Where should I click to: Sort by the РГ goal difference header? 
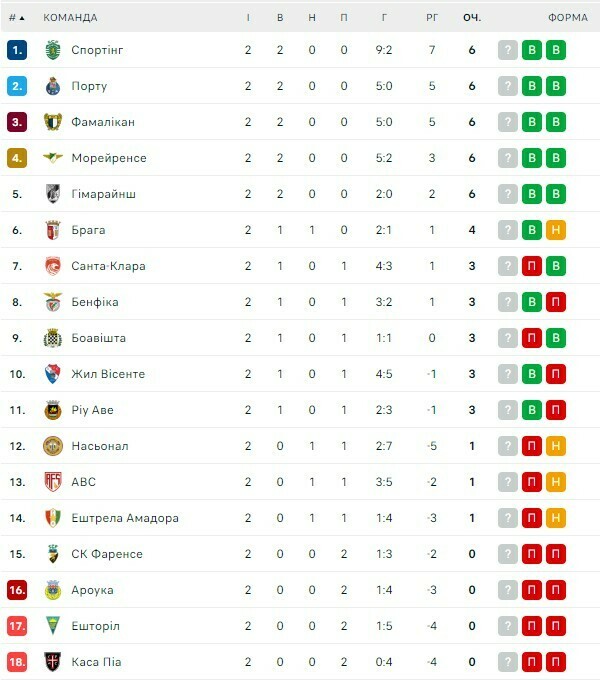(x=432, y=17)
